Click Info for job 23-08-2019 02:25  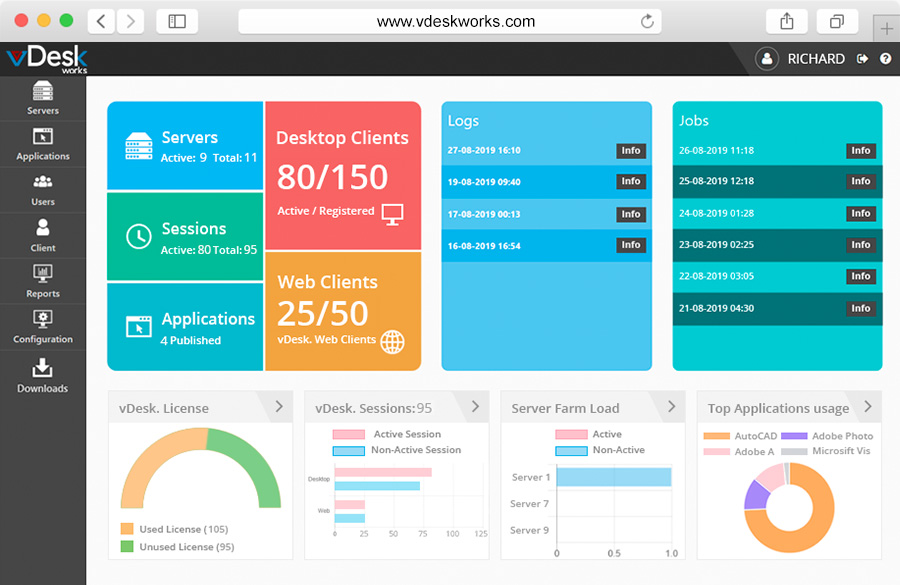[860, 245]
